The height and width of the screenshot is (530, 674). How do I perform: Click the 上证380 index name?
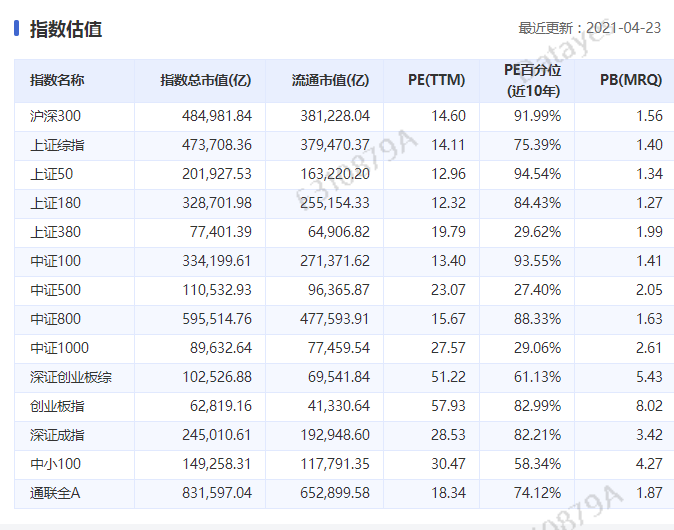tap(54, 232)
